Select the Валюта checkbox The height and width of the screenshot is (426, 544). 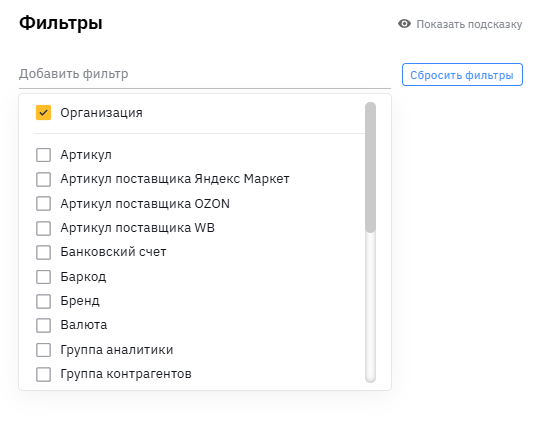43,325
